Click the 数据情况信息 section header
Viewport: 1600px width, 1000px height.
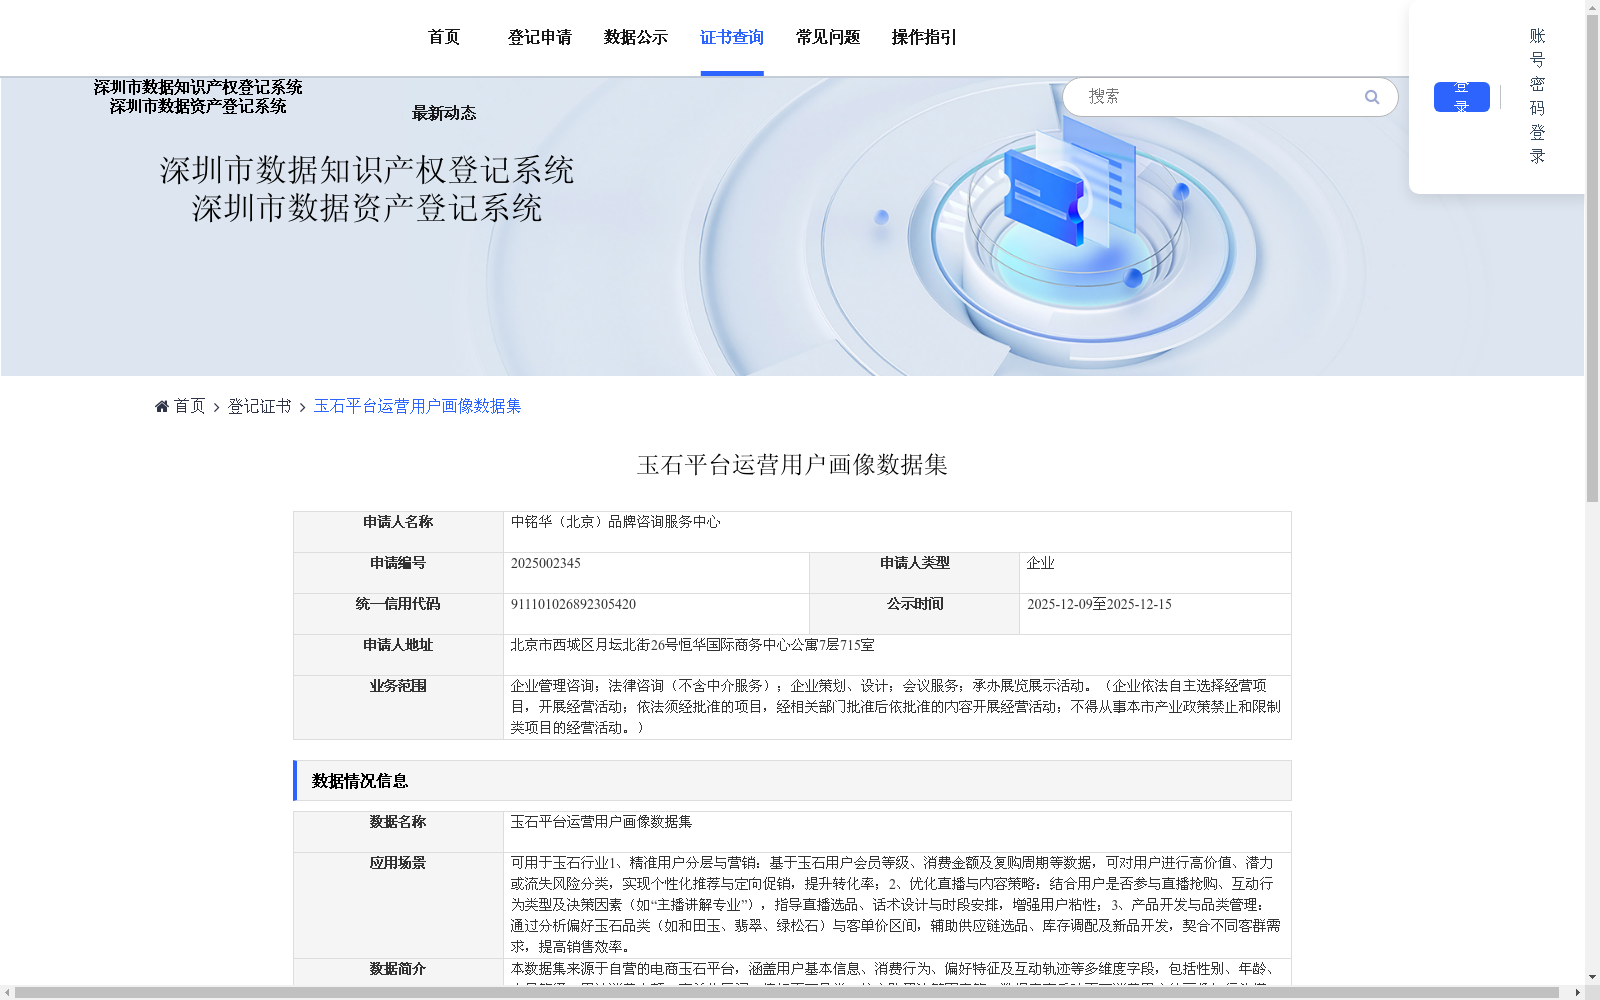(x=792, y=780)
